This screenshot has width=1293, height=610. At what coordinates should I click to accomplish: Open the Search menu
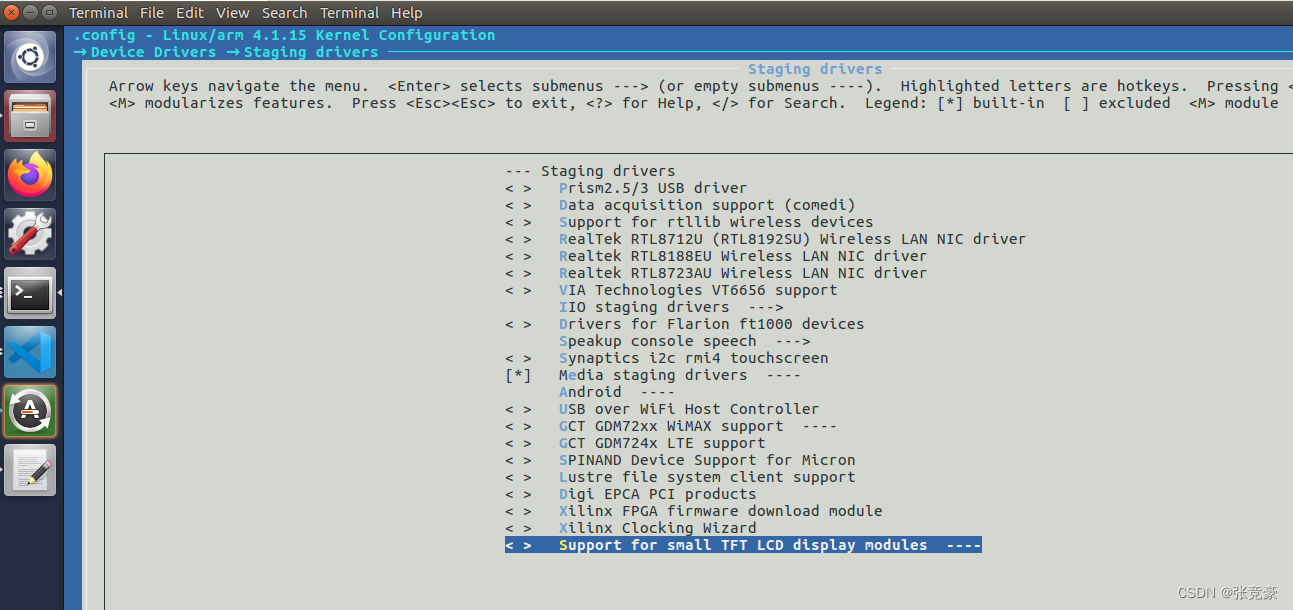click(284, 13)
